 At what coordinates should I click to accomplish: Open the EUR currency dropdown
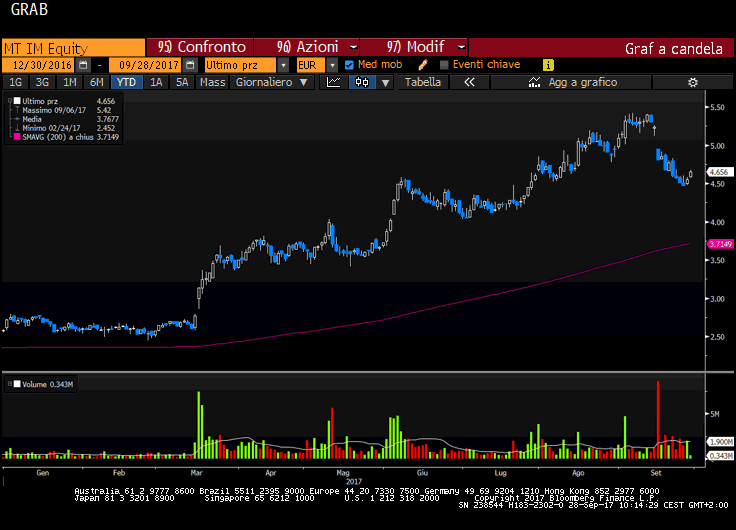pyautogui.click(x=332, y=65)
